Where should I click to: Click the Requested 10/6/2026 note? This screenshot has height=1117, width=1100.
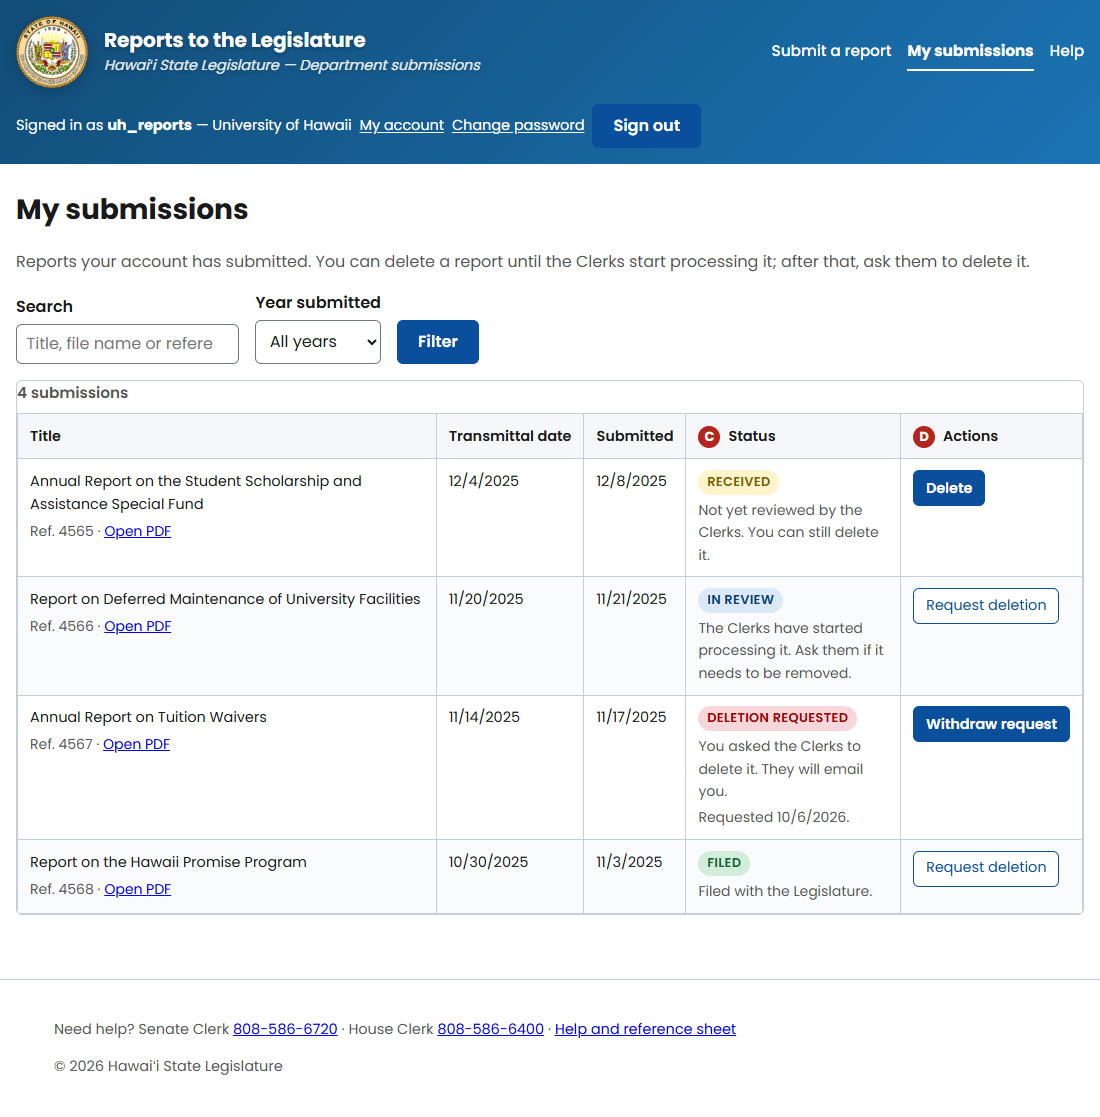pyautogui.click(x=774, y=817)
